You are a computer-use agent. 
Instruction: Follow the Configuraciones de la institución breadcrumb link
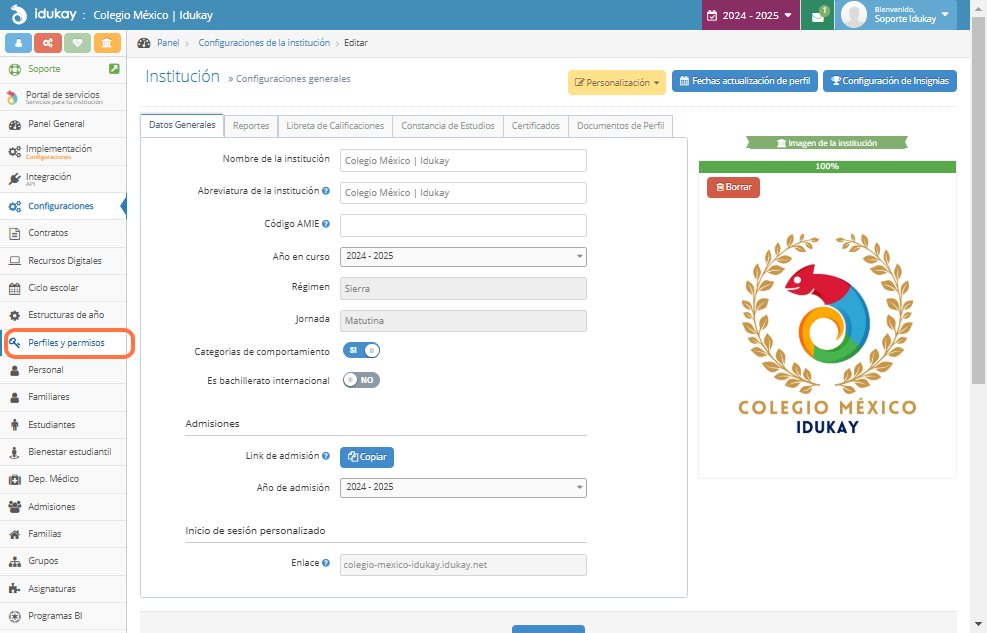[x=264, y=43]
